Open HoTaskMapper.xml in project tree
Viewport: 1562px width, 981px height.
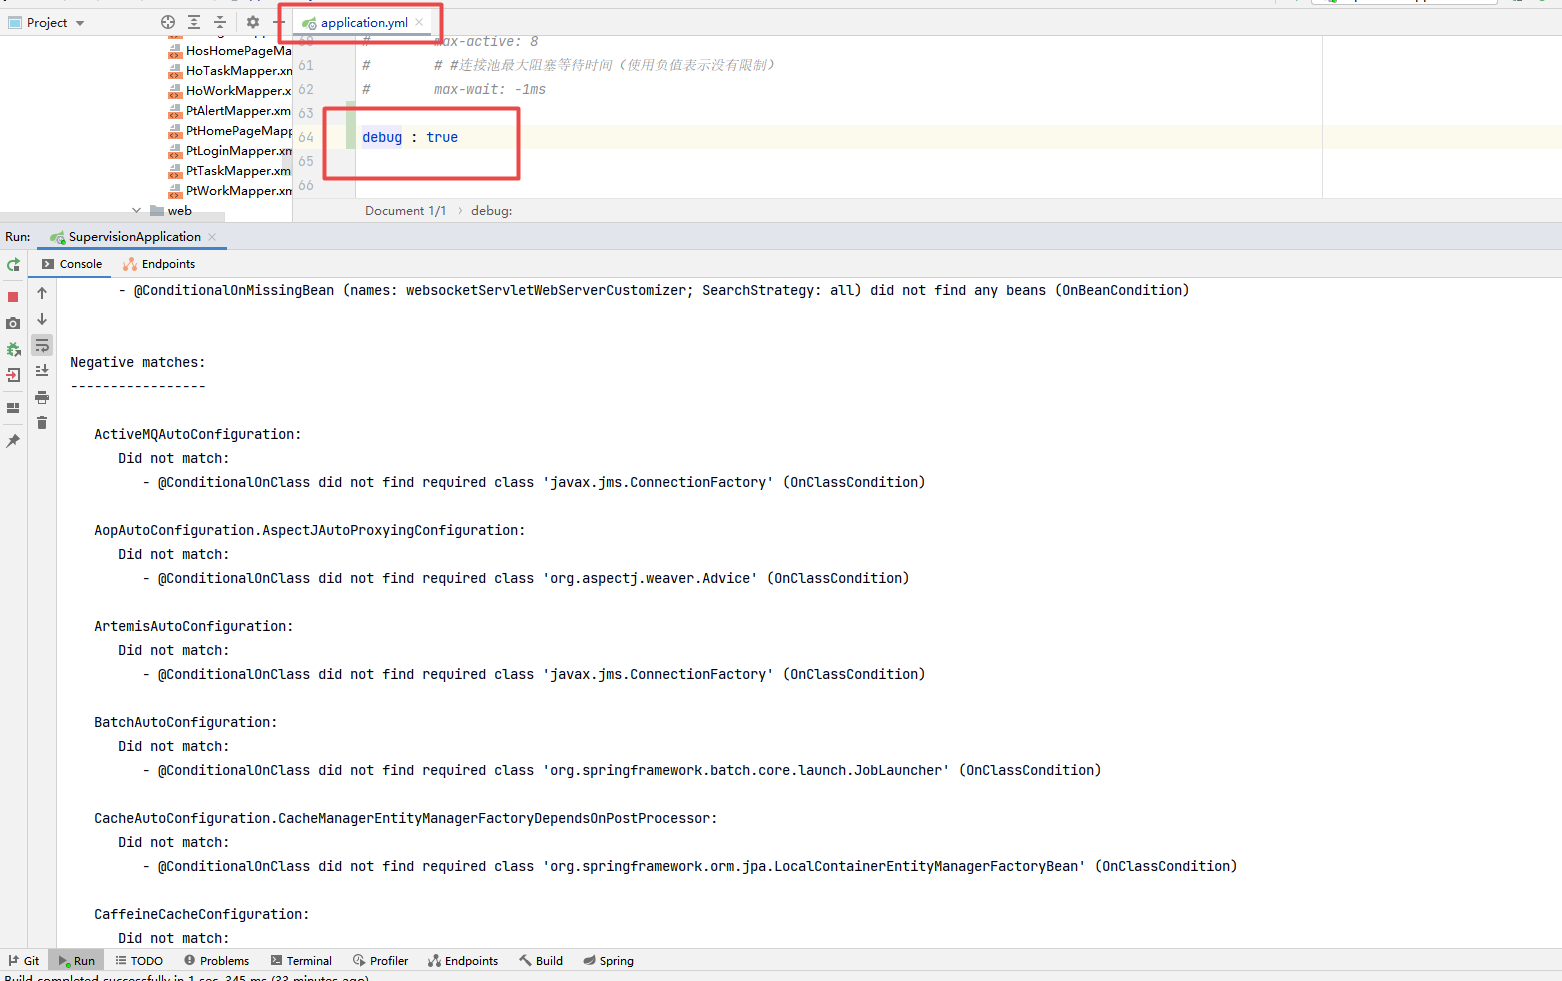coord(230,70)
